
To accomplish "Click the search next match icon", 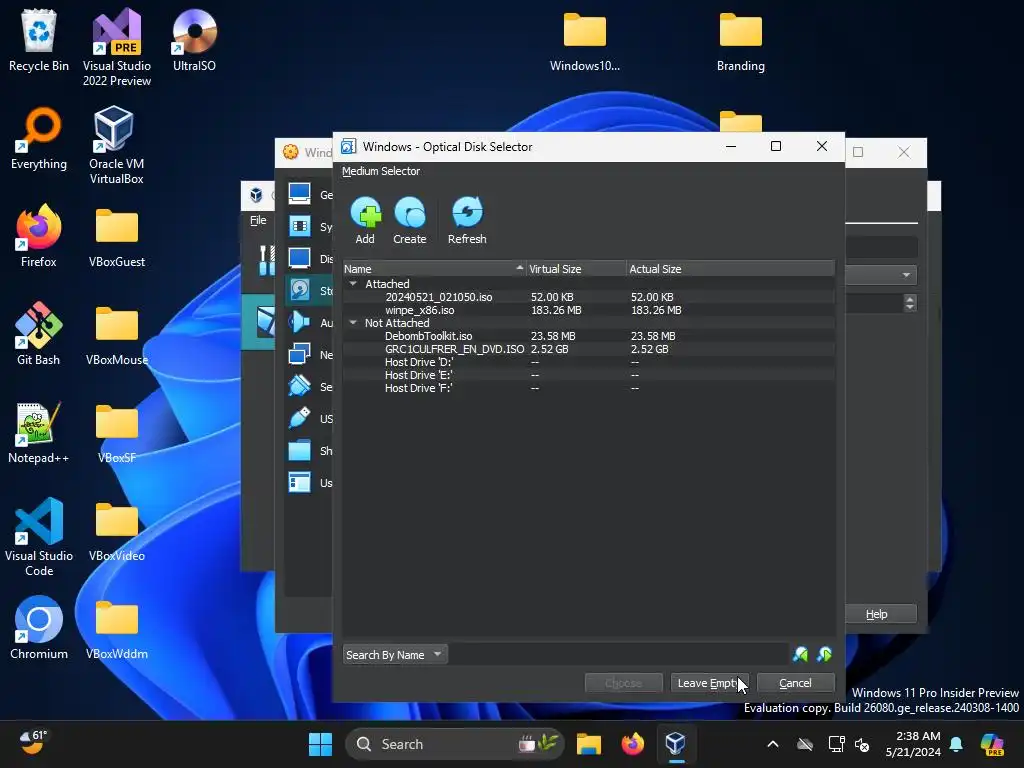I will (825, 654).
